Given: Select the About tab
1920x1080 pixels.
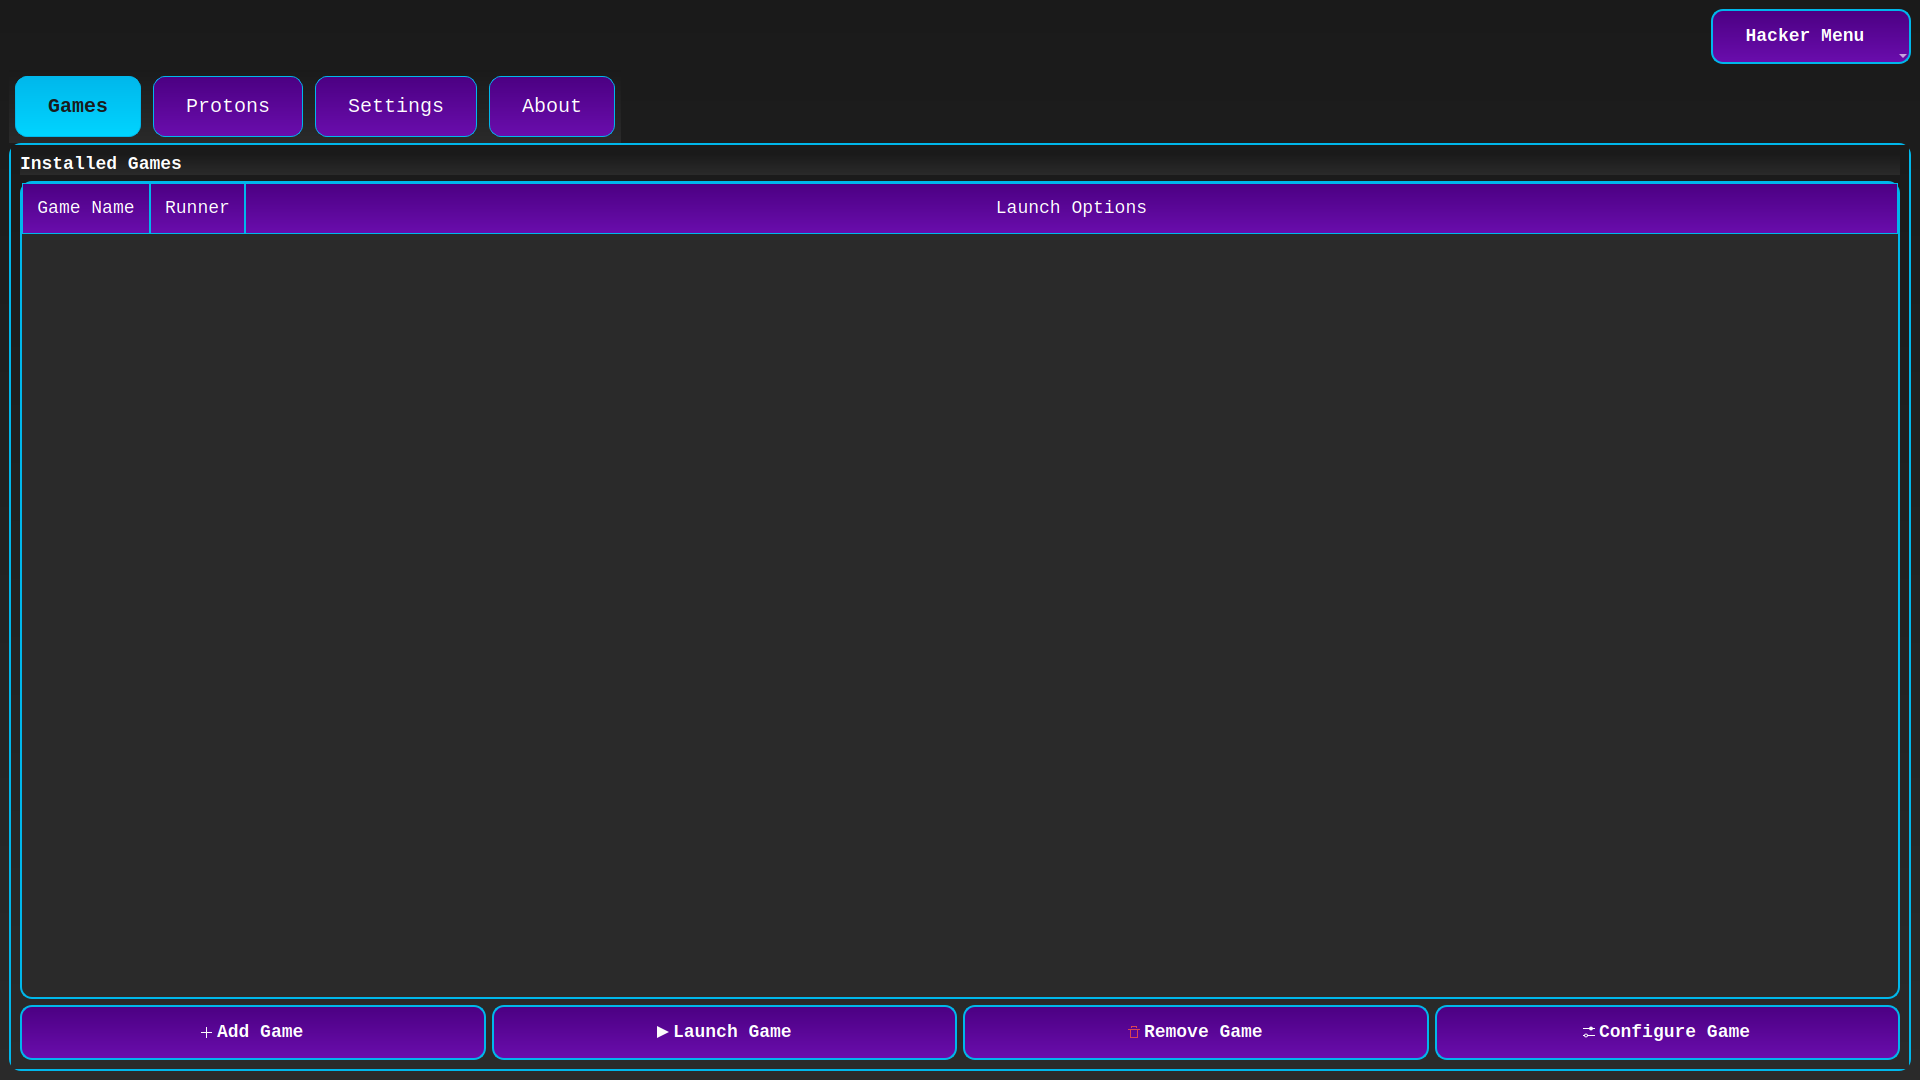Looking at the screenshot, I should (x=552, y=106).
